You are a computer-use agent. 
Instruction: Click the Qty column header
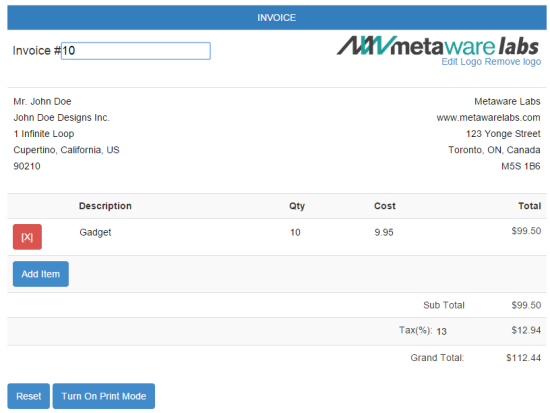coord(297,206)
